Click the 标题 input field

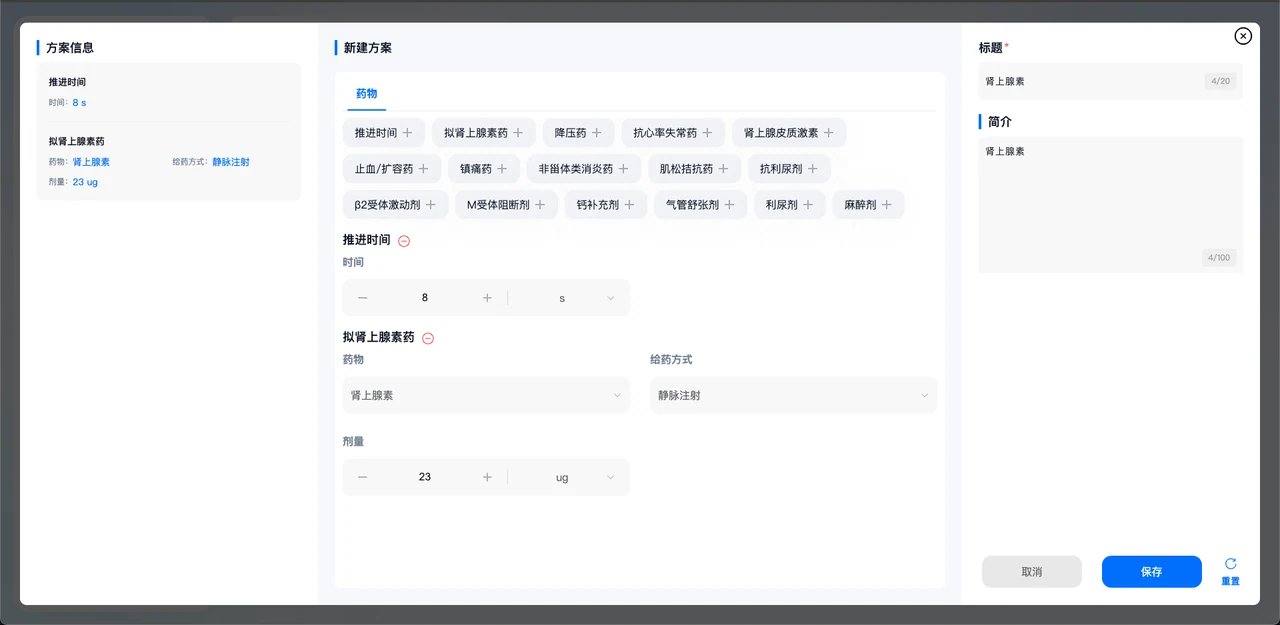(x=1111, y=81)
